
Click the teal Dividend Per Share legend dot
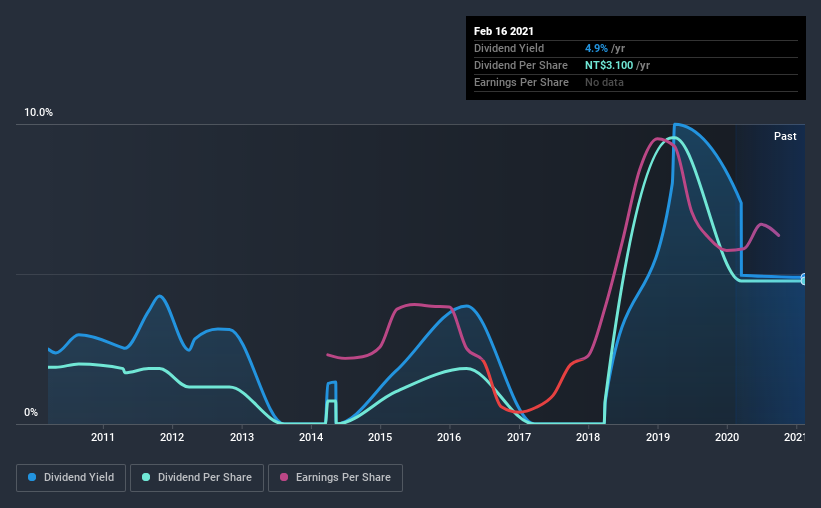146,477
